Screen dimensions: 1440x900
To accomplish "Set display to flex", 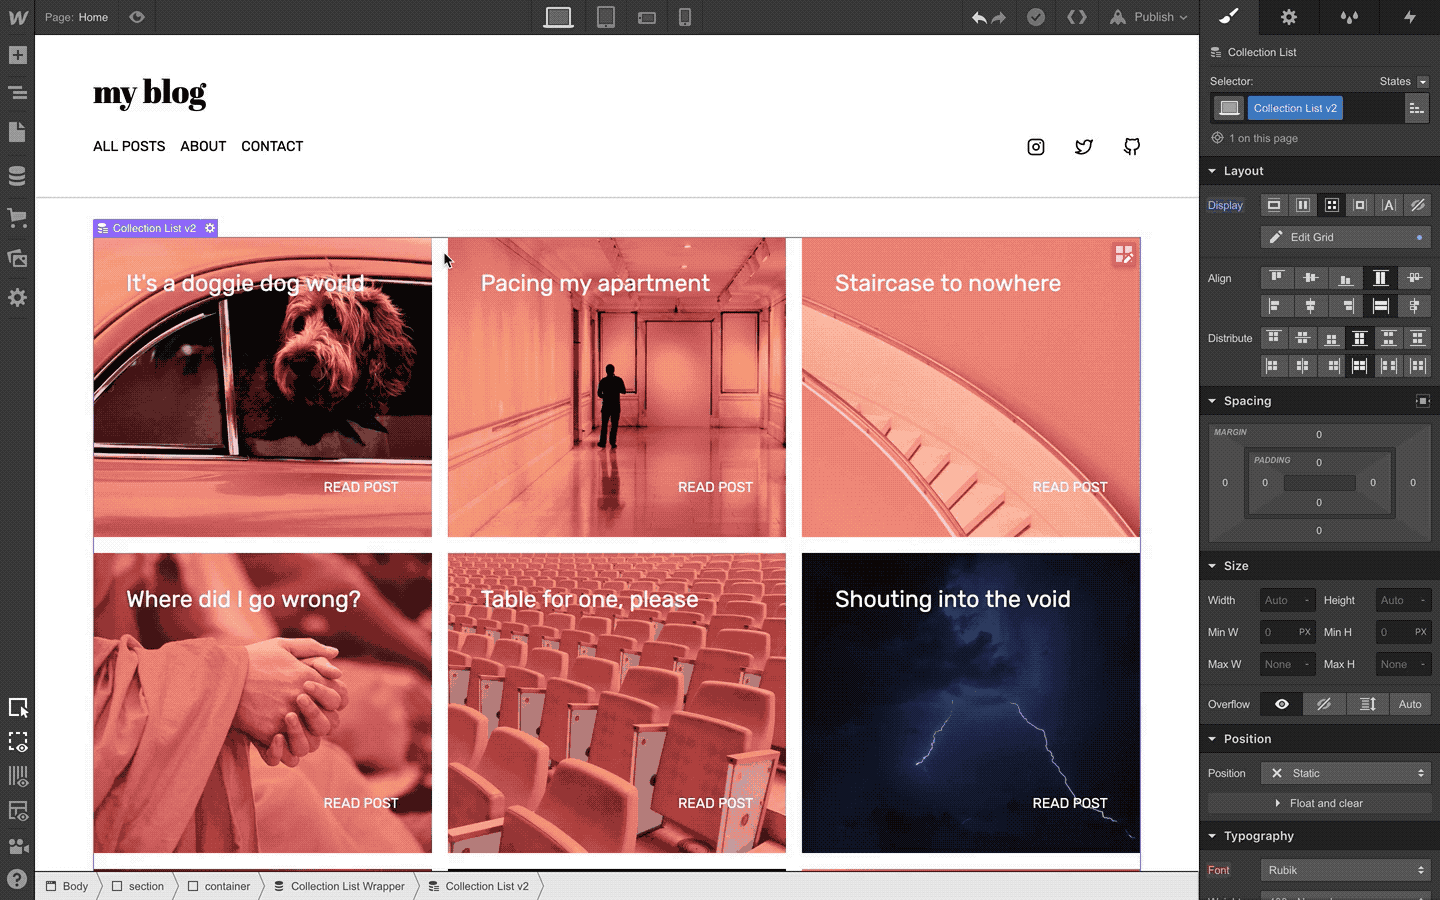I will 1303,205.
